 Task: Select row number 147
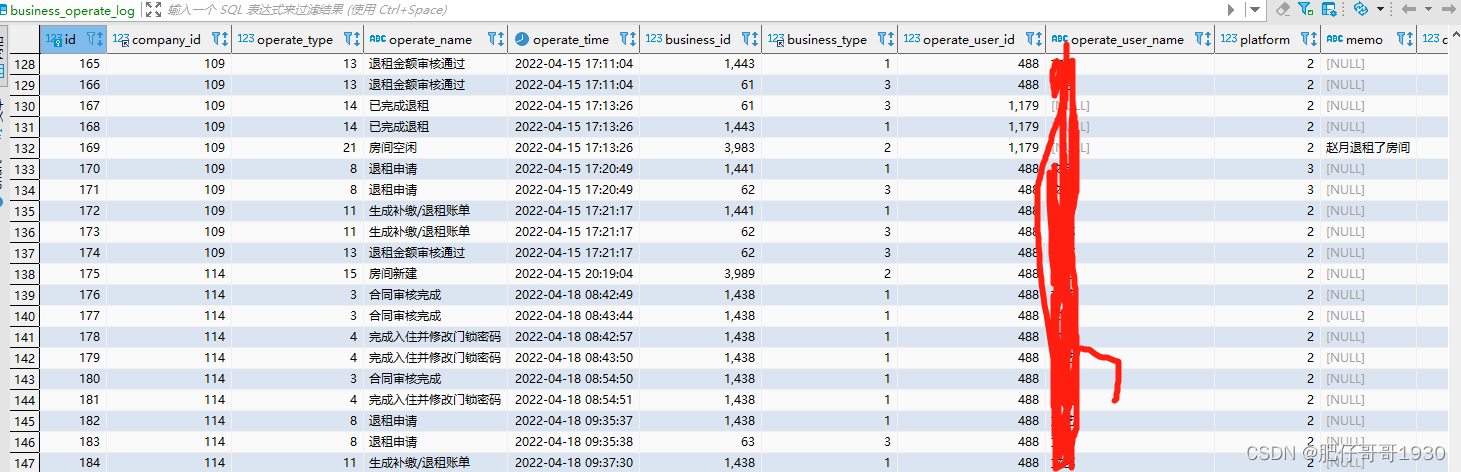[25, 463]
